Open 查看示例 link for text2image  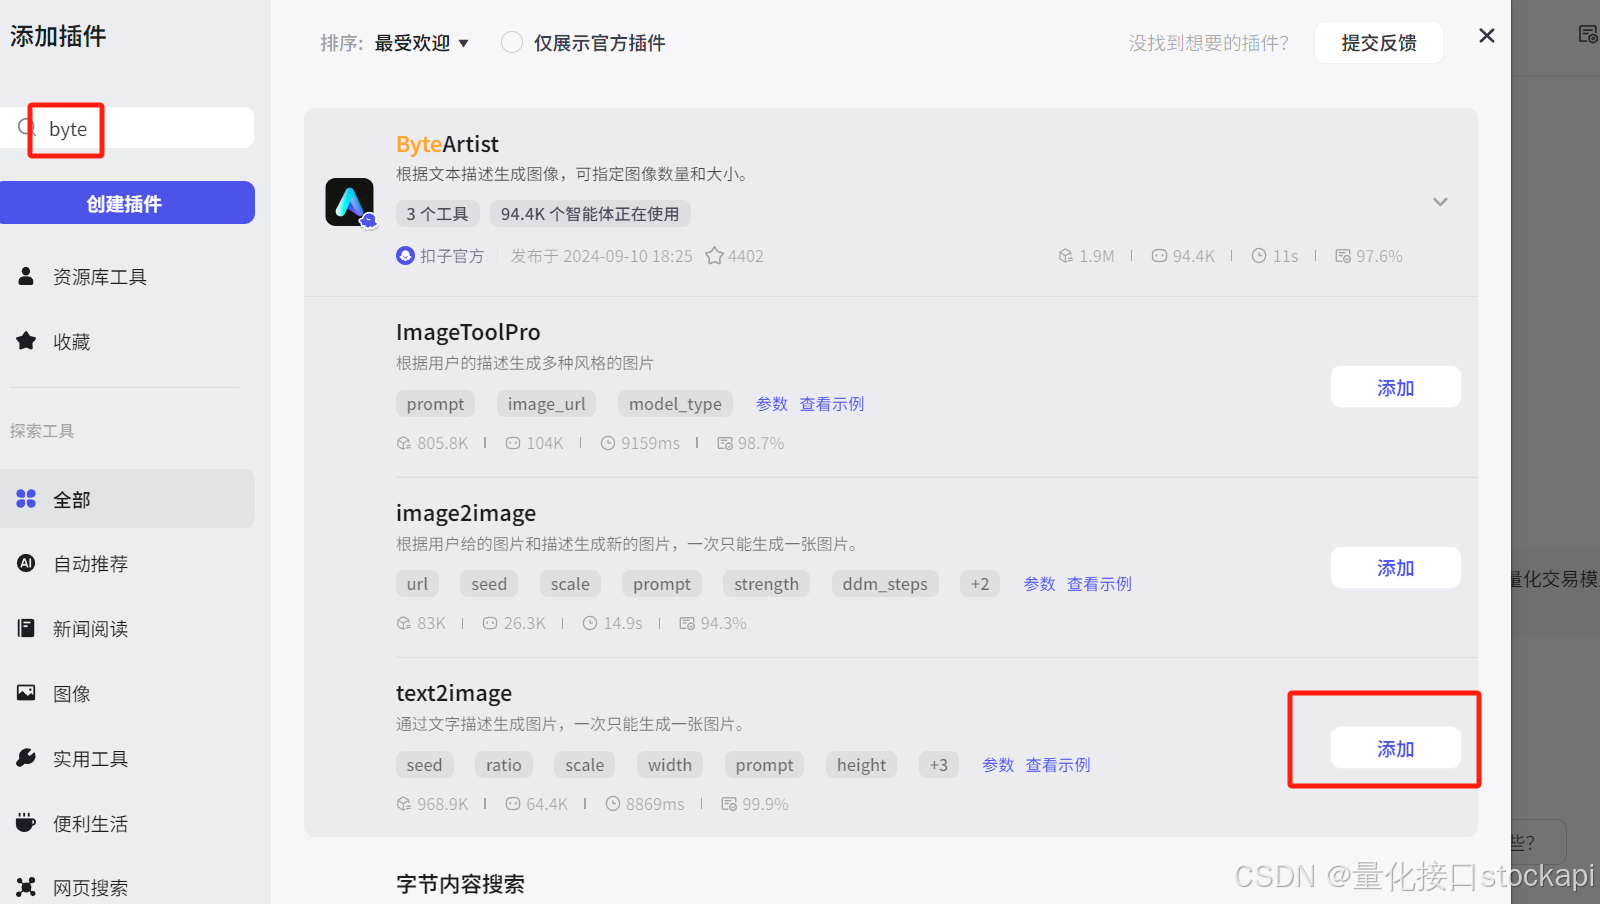[x=1058, y=765]
